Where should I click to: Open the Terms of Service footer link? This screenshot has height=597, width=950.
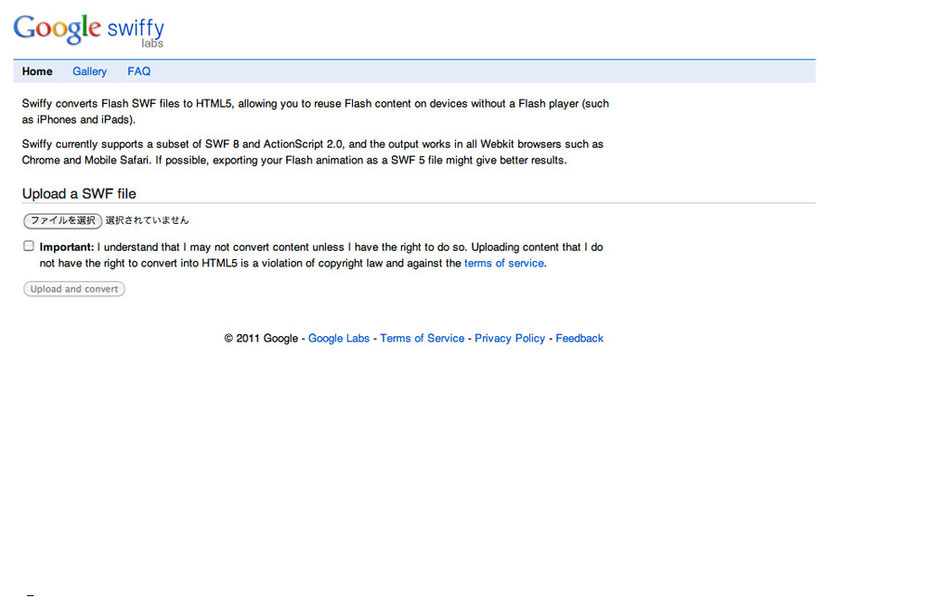pos(422,339)
